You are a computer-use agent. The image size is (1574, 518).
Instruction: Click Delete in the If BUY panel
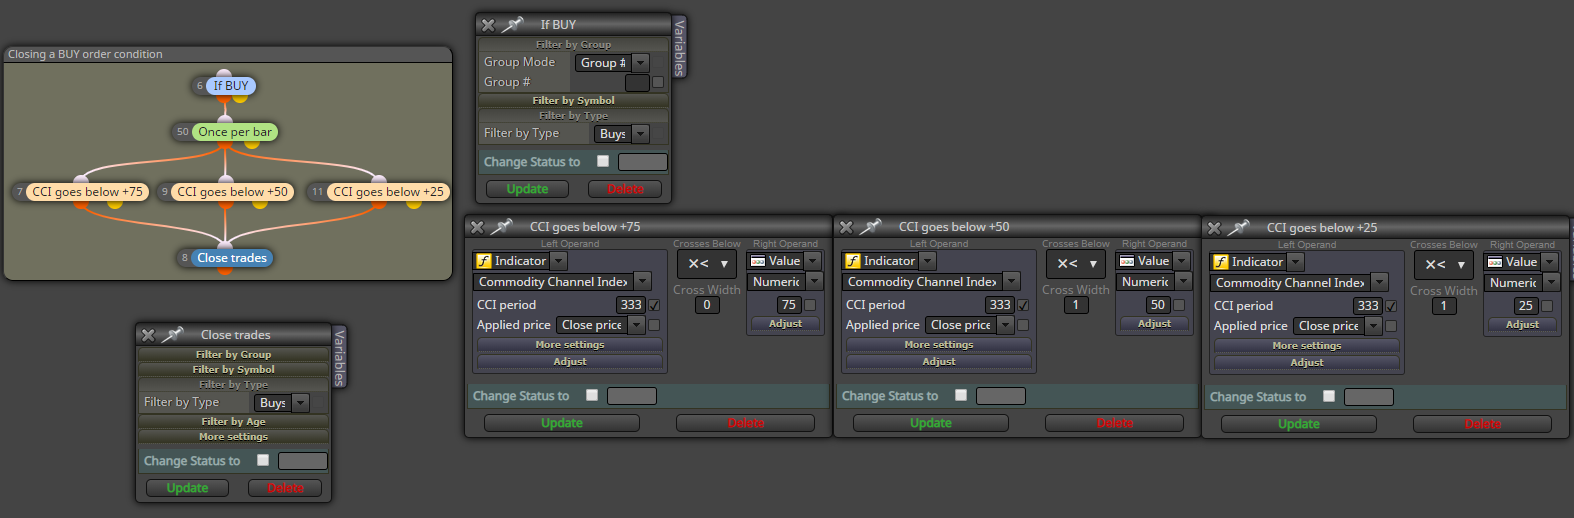tap(625, 189)
